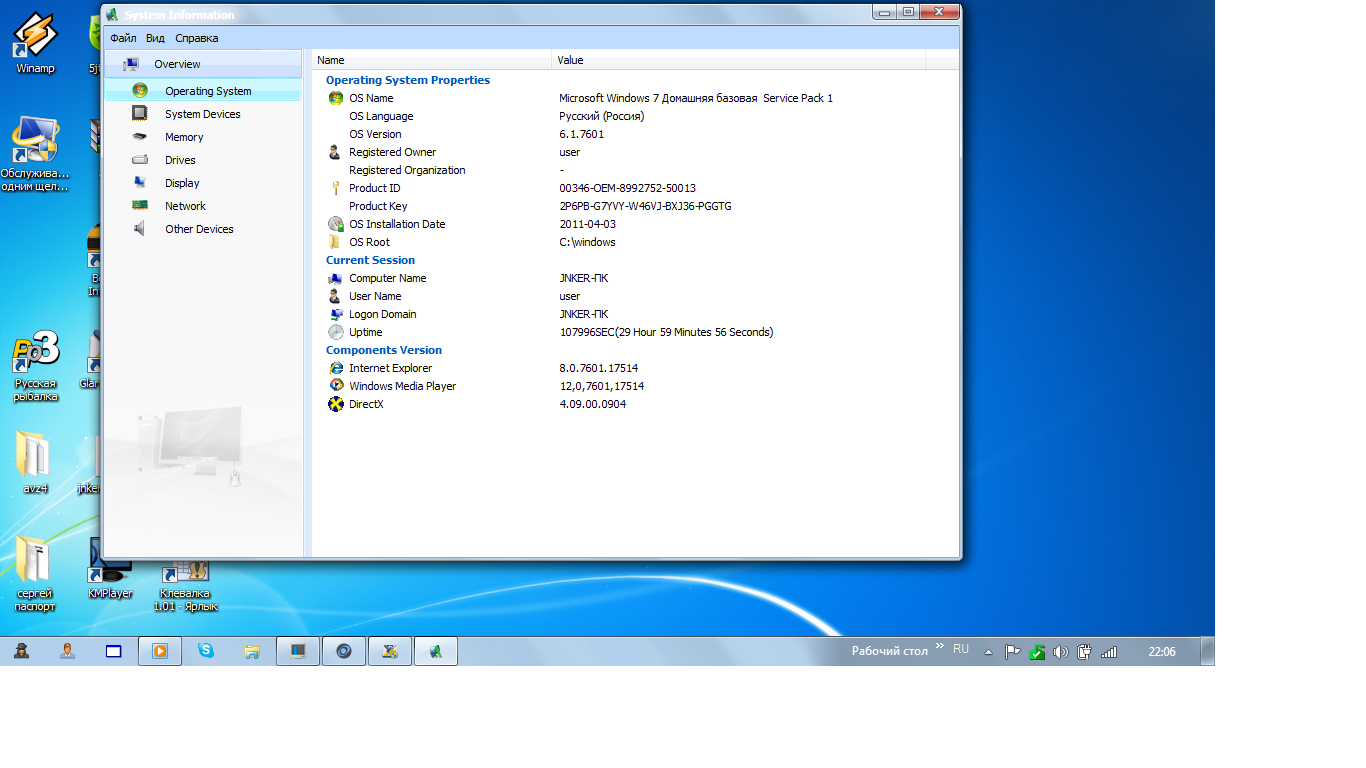Open the Справка menu

tap(196, 38)
